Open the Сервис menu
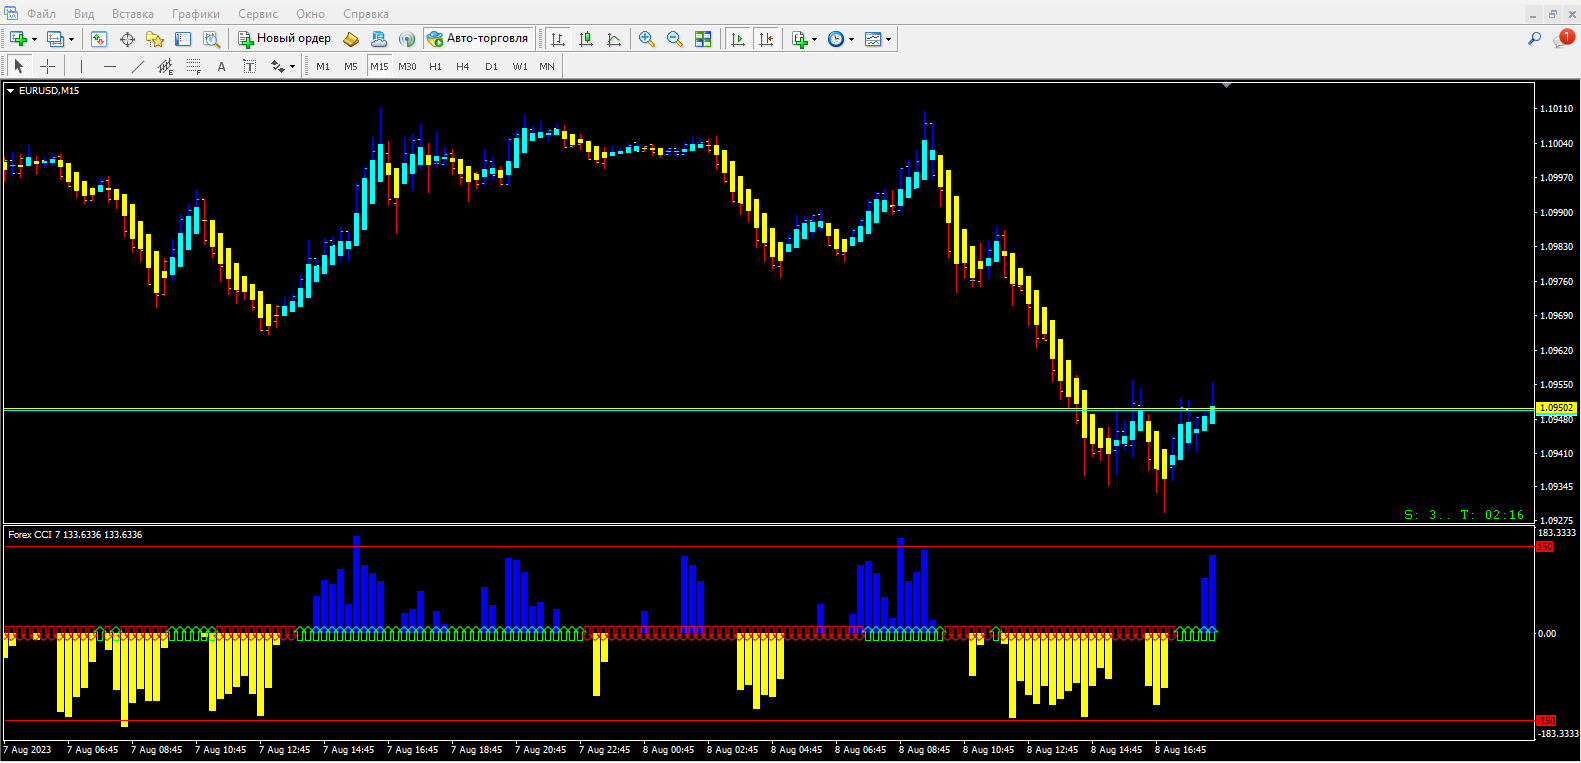 [x=257, y=14]
